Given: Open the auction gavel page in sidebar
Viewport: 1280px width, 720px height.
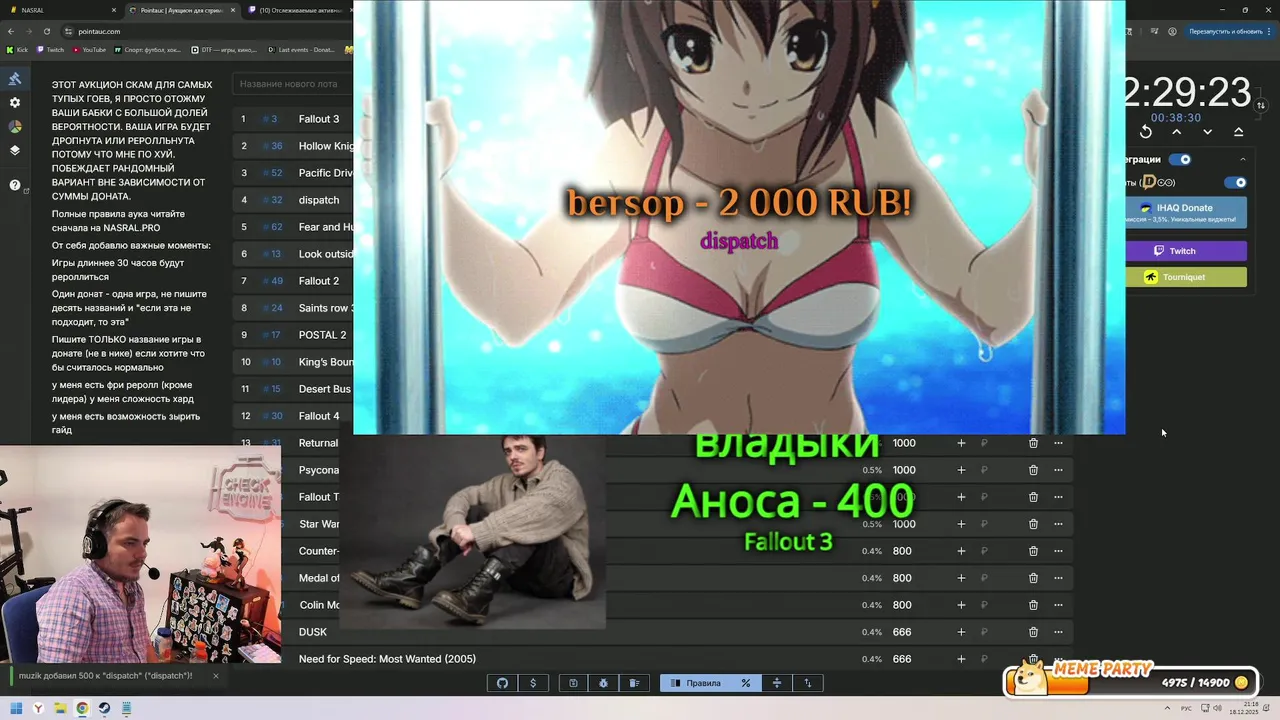Looking at the screenshot, I should pyautogui.click(x=15, y=79).
